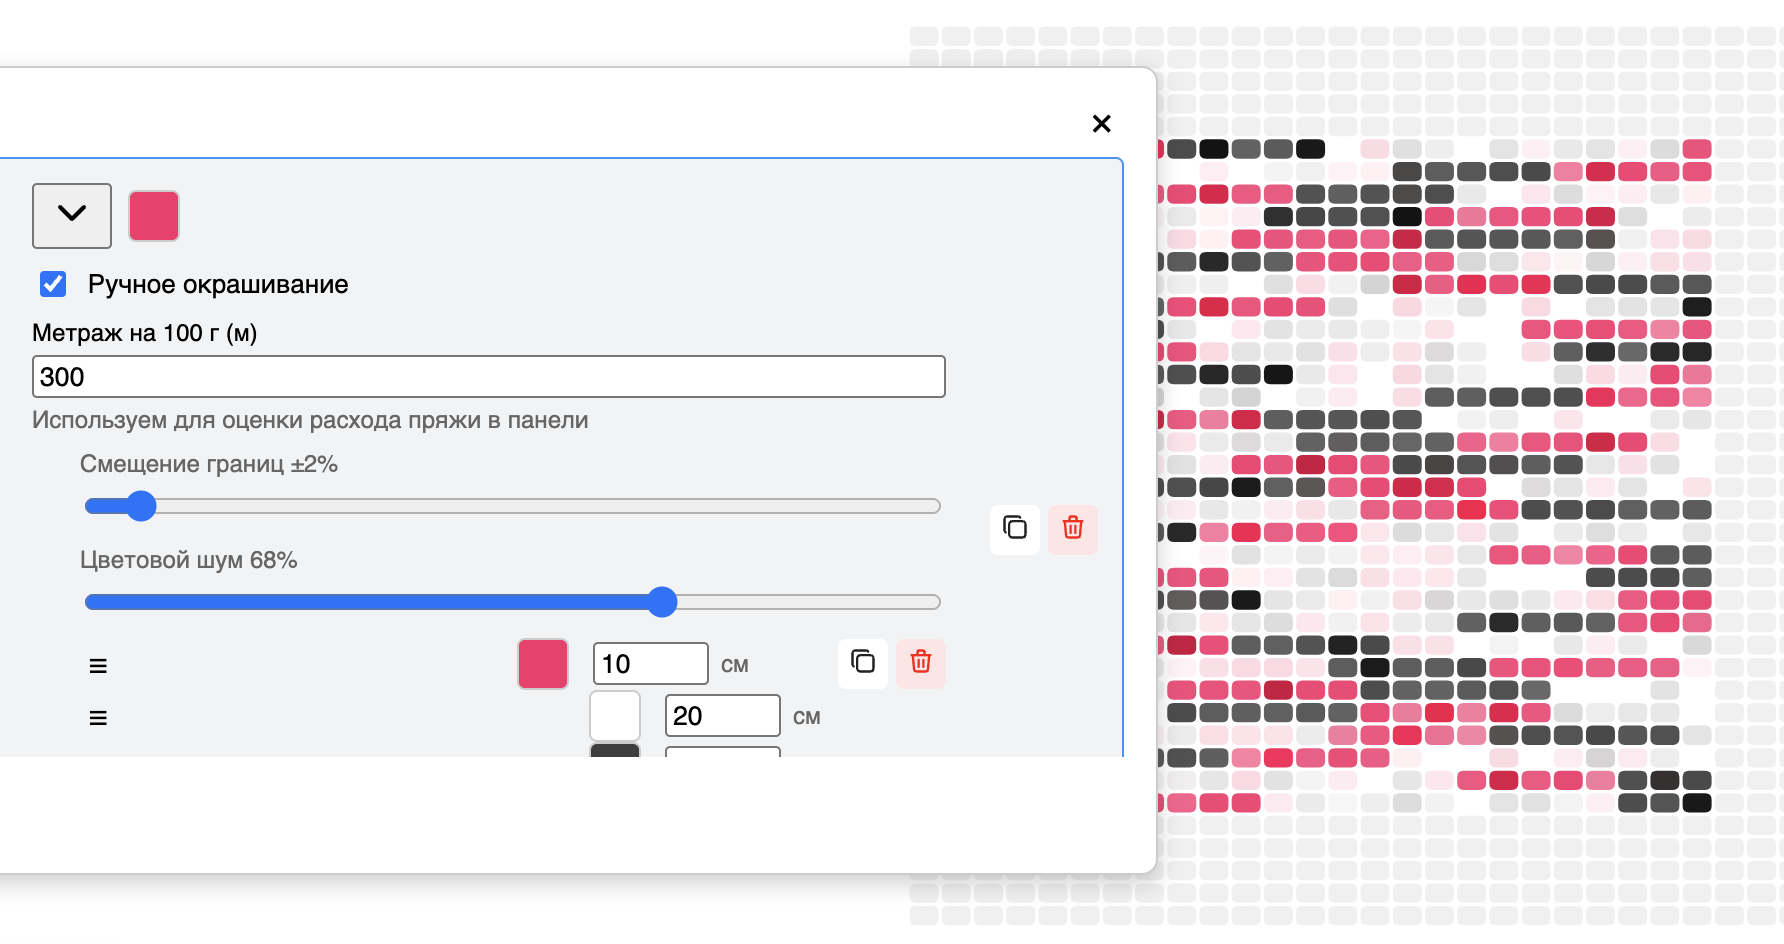Click the 20 cm segment length field
Image resolution: width=1784 pixels, height=944 pixels.
tap(722, 716)
